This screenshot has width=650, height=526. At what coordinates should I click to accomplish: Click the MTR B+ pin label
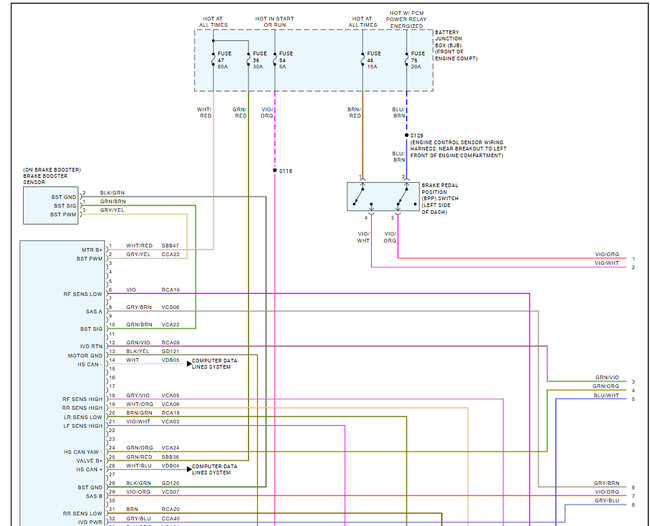pos(92,250)
